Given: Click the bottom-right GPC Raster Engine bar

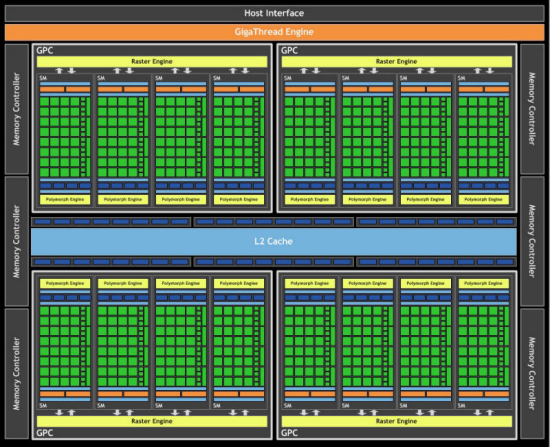Looking at the screenshot, I should tap(397, 421).
